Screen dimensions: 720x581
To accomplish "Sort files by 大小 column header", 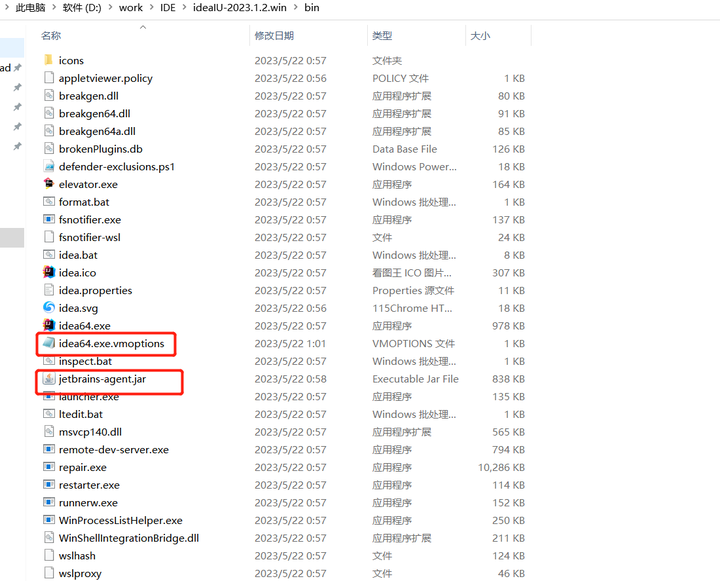I will (x=480, y=36).
